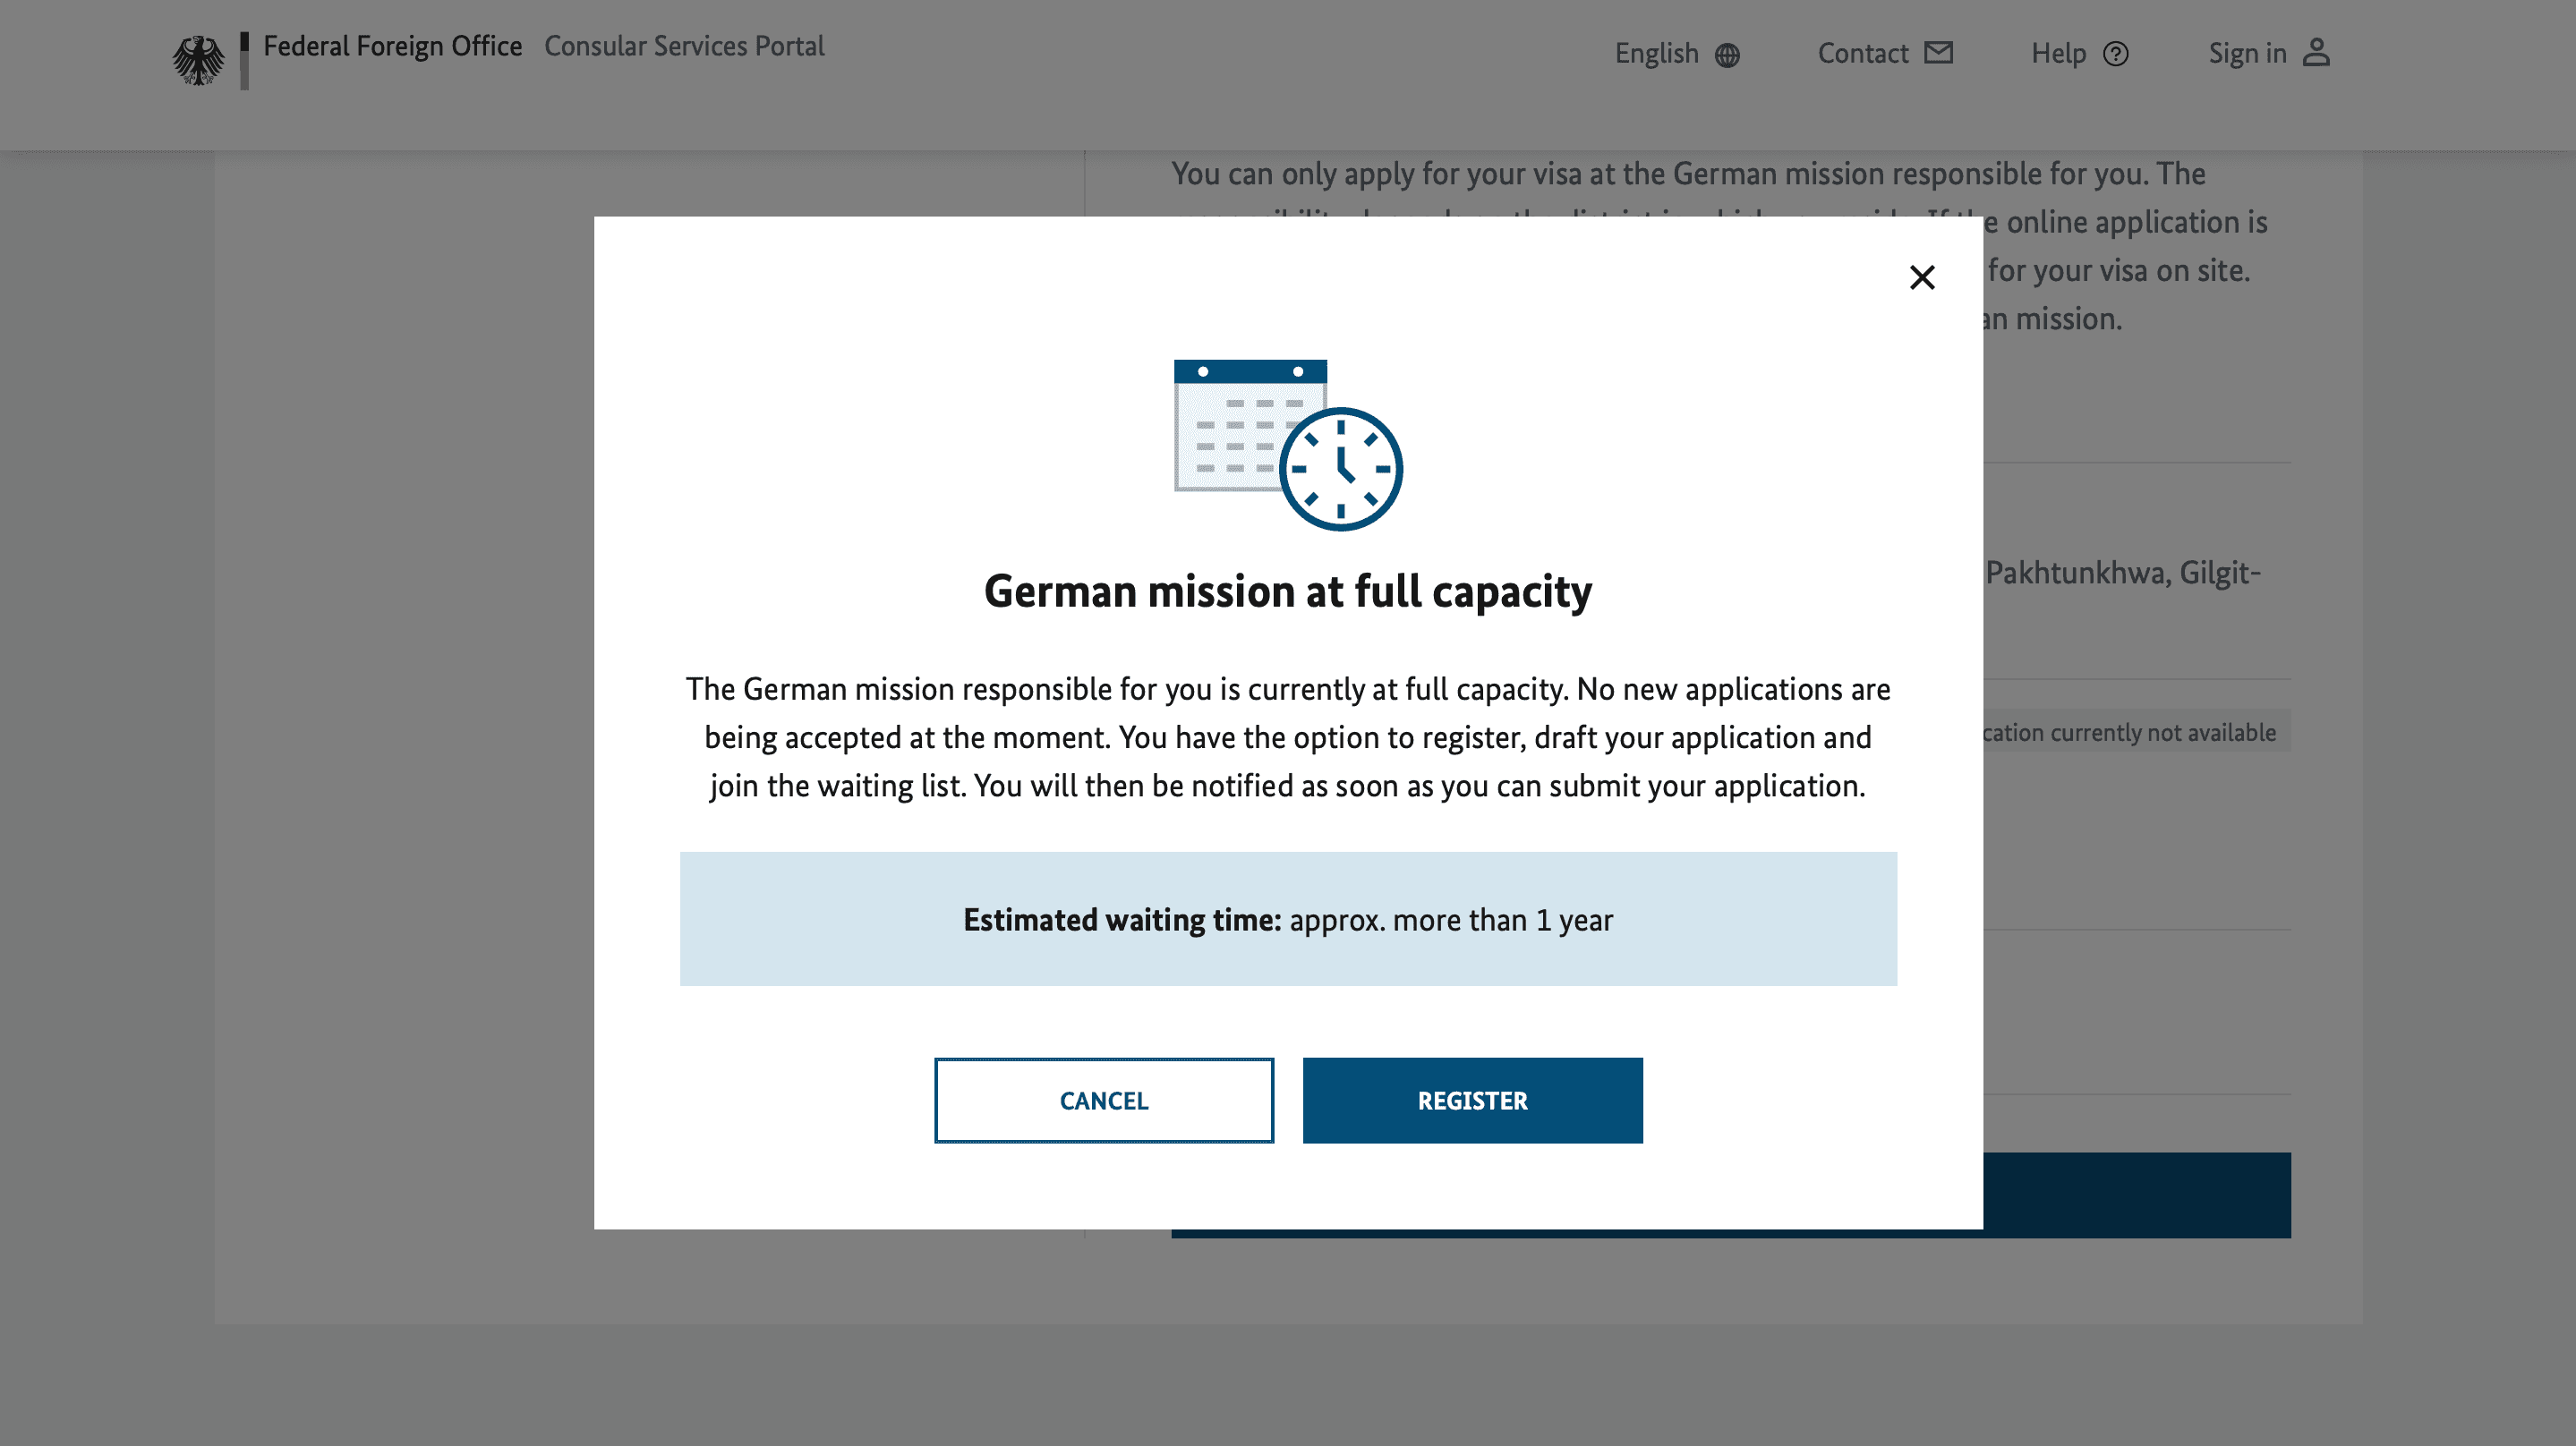The height and width of the screenshot is (1446, 2576).
Task: Click the calendar and clock illustration
Action: point(1288,444)
